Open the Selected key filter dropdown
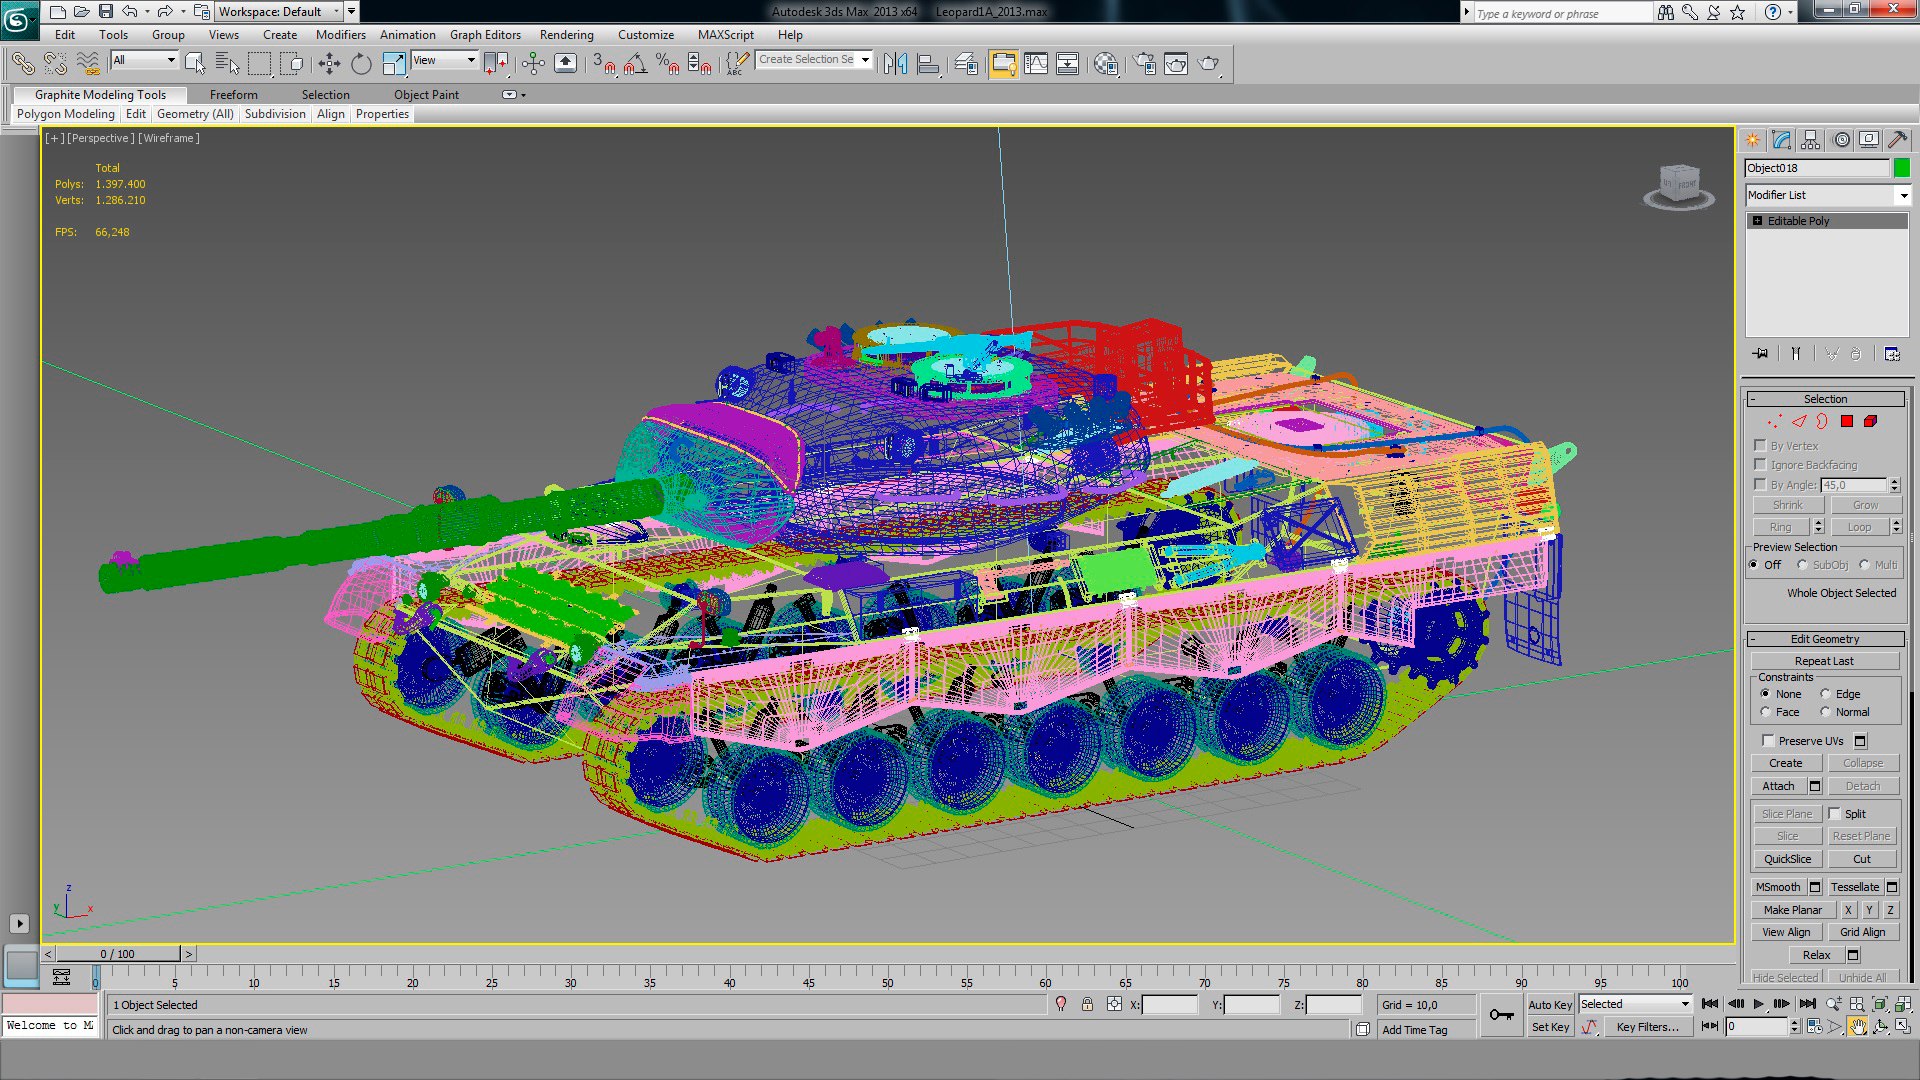Viewport: 1920px width, 1080px height. [x=1635, y=1004]
